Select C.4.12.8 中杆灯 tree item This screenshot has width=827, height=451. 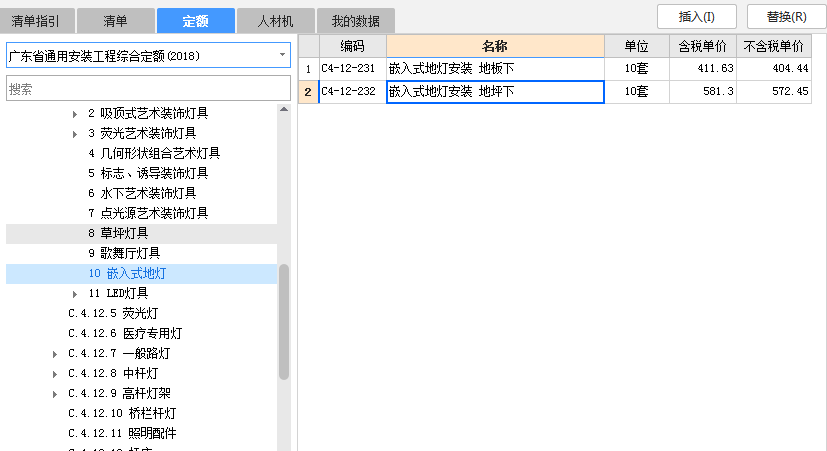coord(113,373)
